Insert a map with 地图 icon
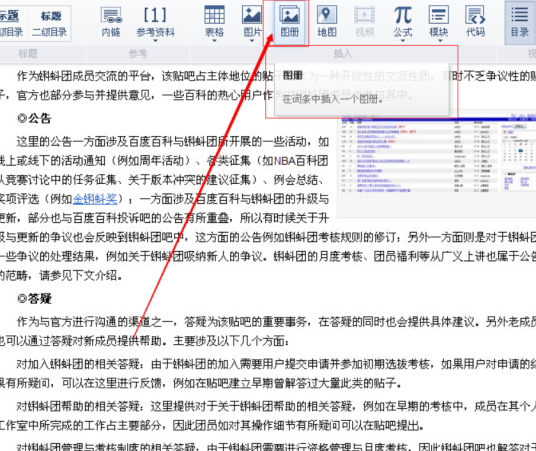Viewport: 536px width, 451px height. pos(327,21)
